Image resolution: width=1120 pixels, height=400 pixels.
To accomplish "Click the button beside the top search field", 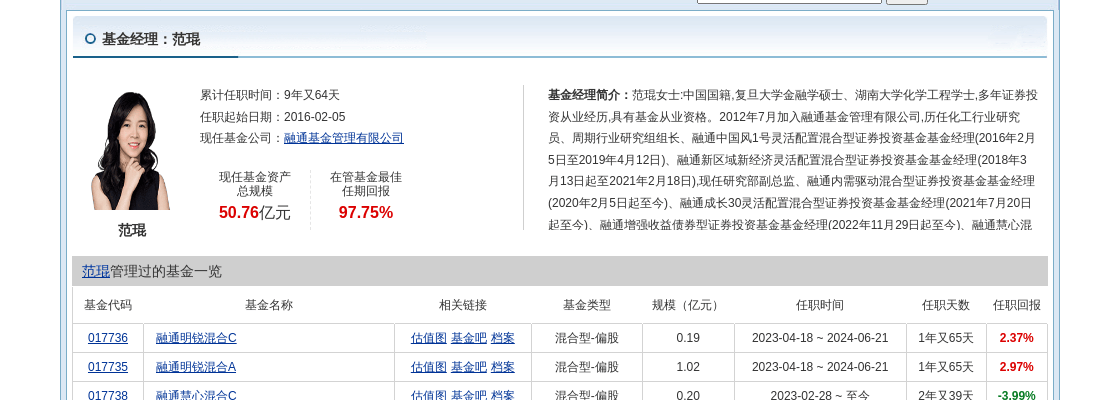I will coord(906,2).
